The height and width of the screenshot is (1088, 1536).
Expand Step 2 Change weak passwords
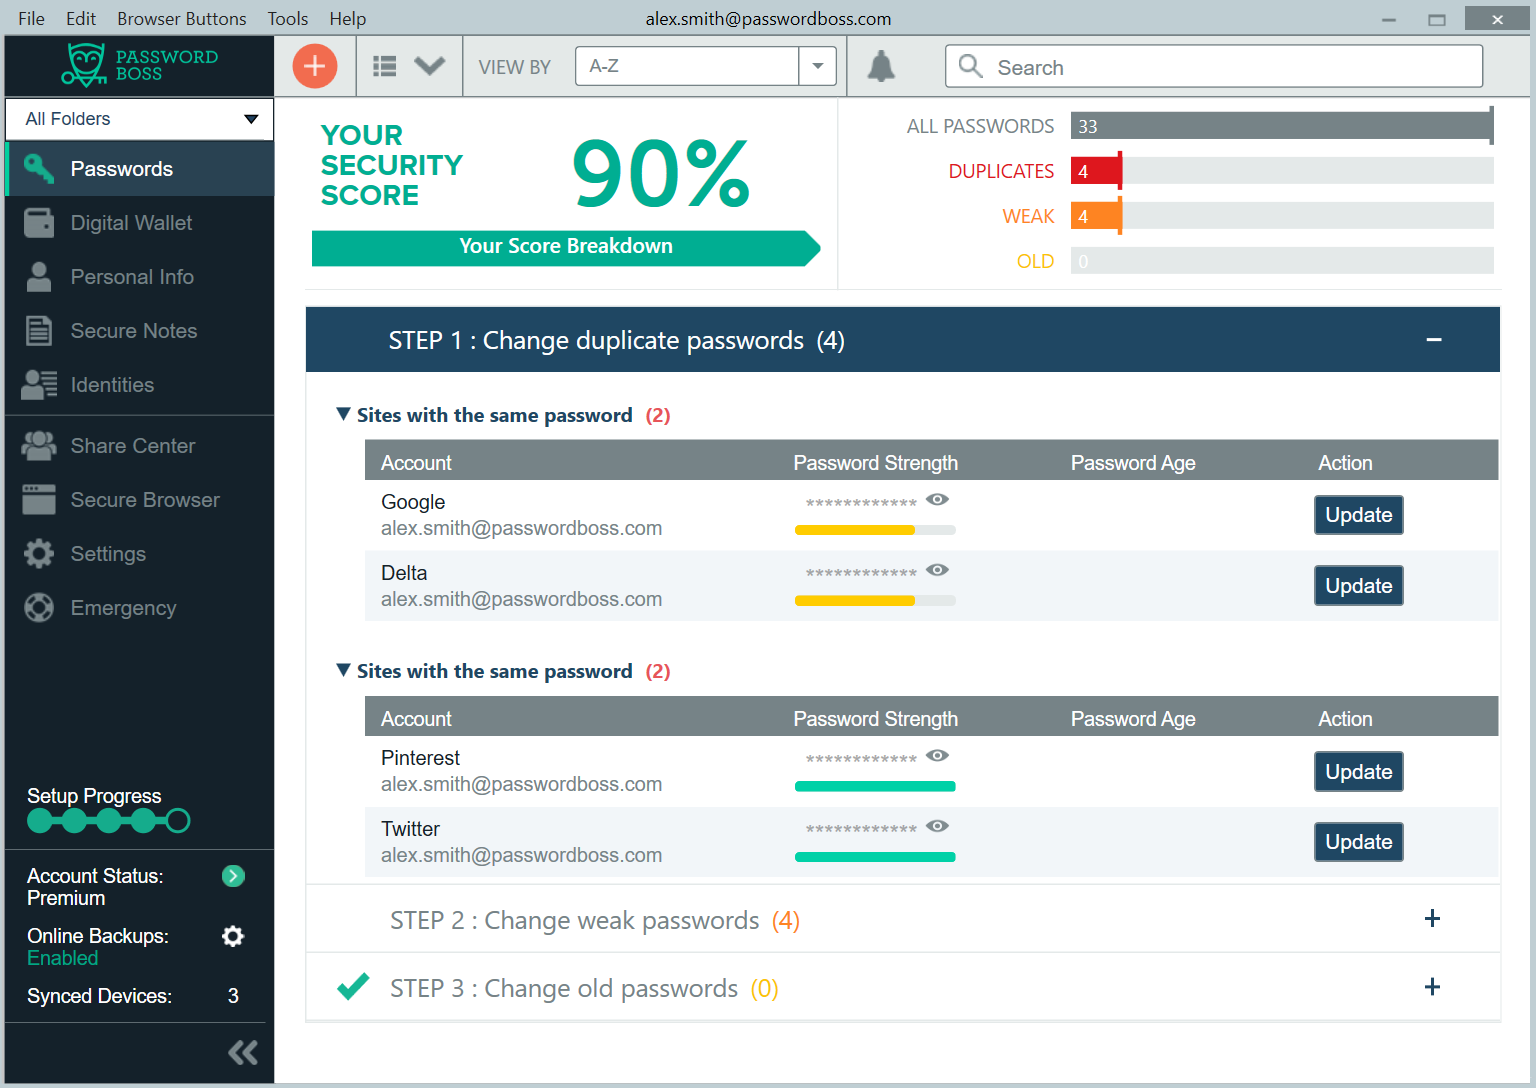tap(1432, 919)
